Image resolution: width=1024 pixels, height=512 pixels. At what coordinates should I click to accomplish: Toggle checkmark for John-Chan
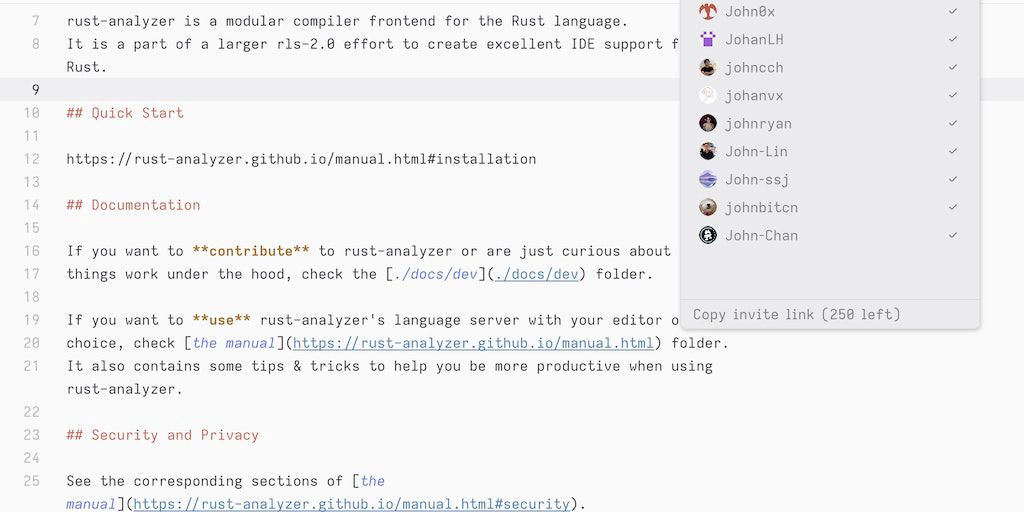point(953,236)
